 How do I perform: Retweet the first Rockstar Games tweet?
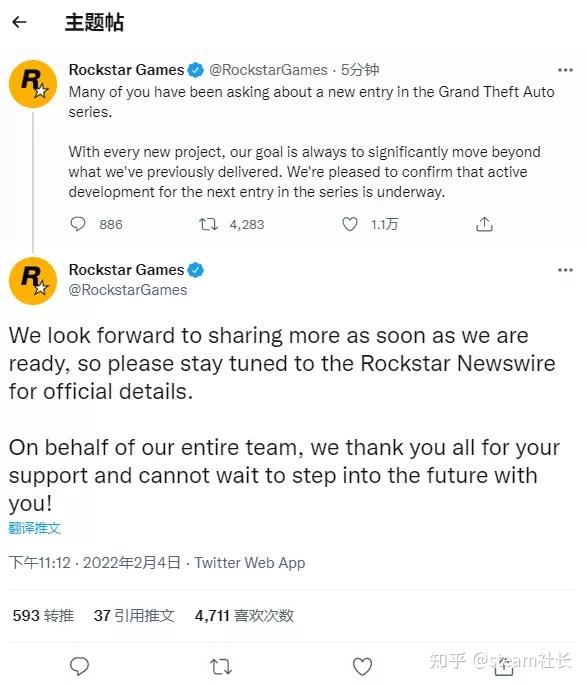tap(208, 225)
